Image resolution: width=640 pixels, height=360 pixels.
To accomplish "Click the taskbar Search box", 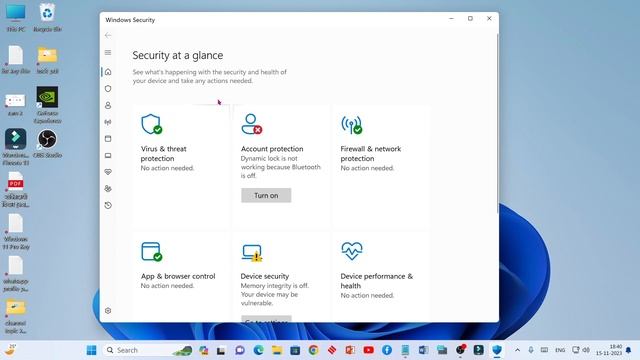I will tap(147, 350).
